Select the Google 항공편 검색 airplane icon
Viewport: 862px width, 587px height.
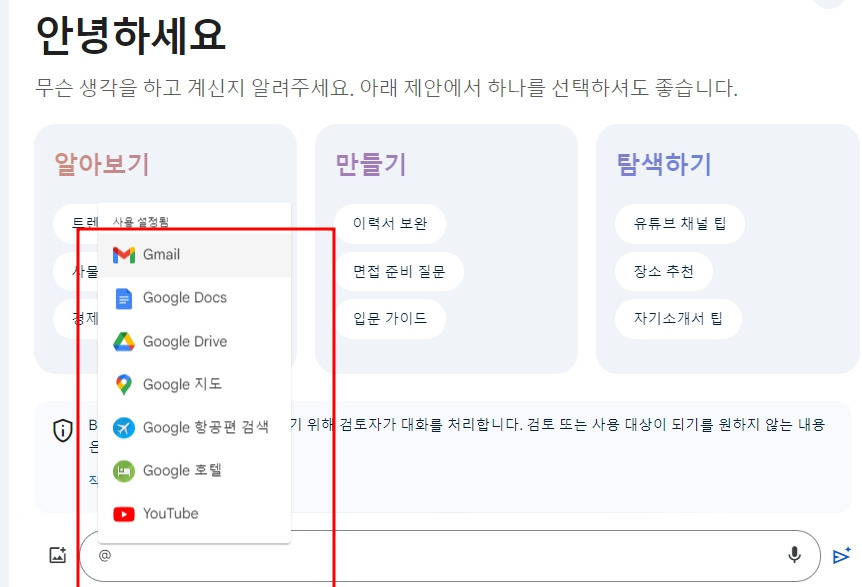[124, 426]
